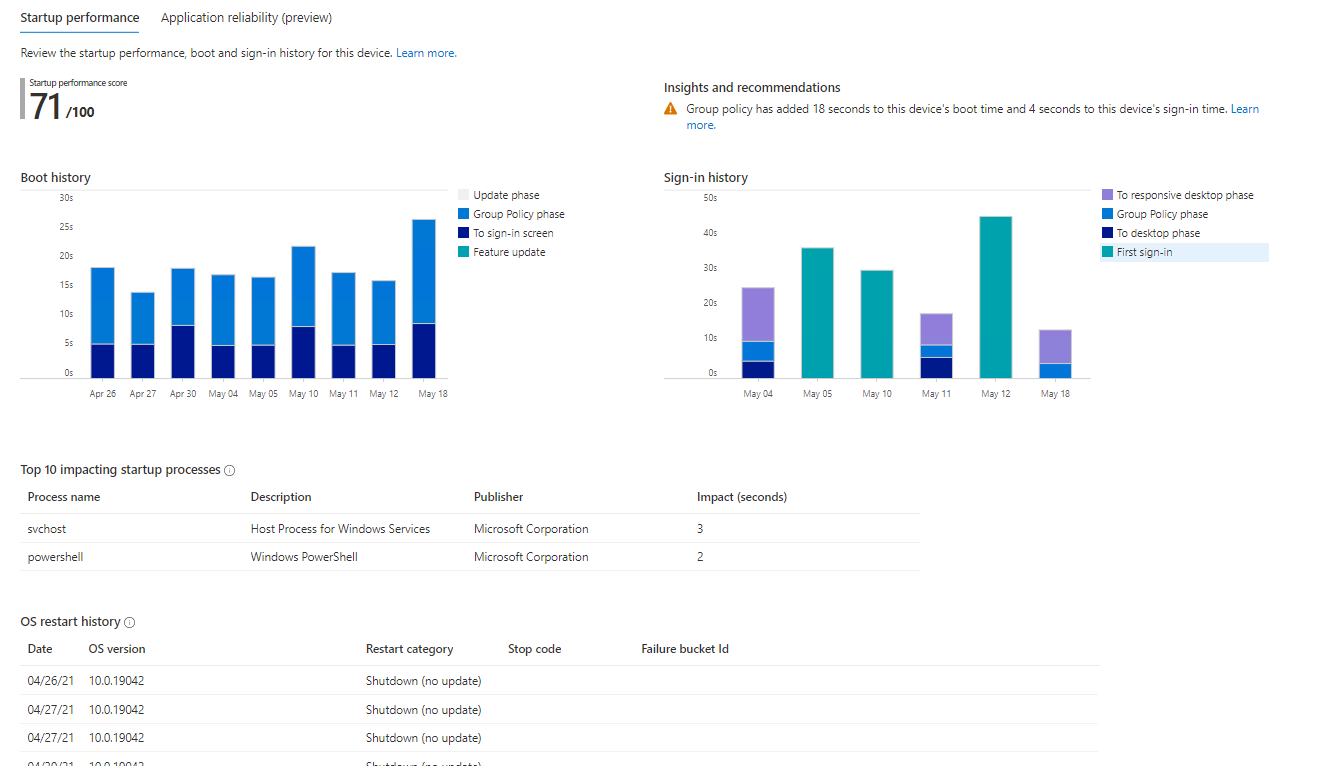The height and width of the screenshot is (766, 1332).
Task: Toggle To sign-in screen legend item
Action: click(x=513, y=233)
